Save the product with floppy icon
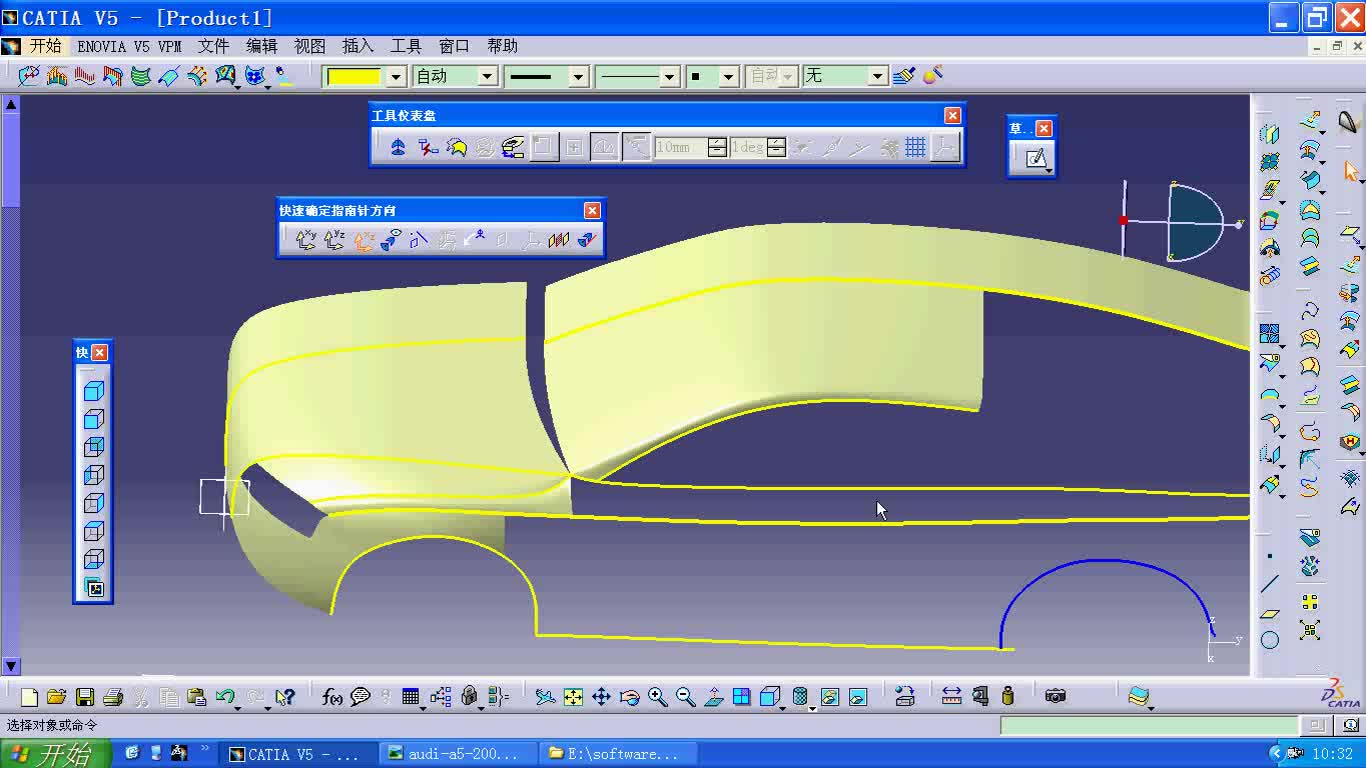The width and height of the screenshot is (1366, 768). point(85,697)
